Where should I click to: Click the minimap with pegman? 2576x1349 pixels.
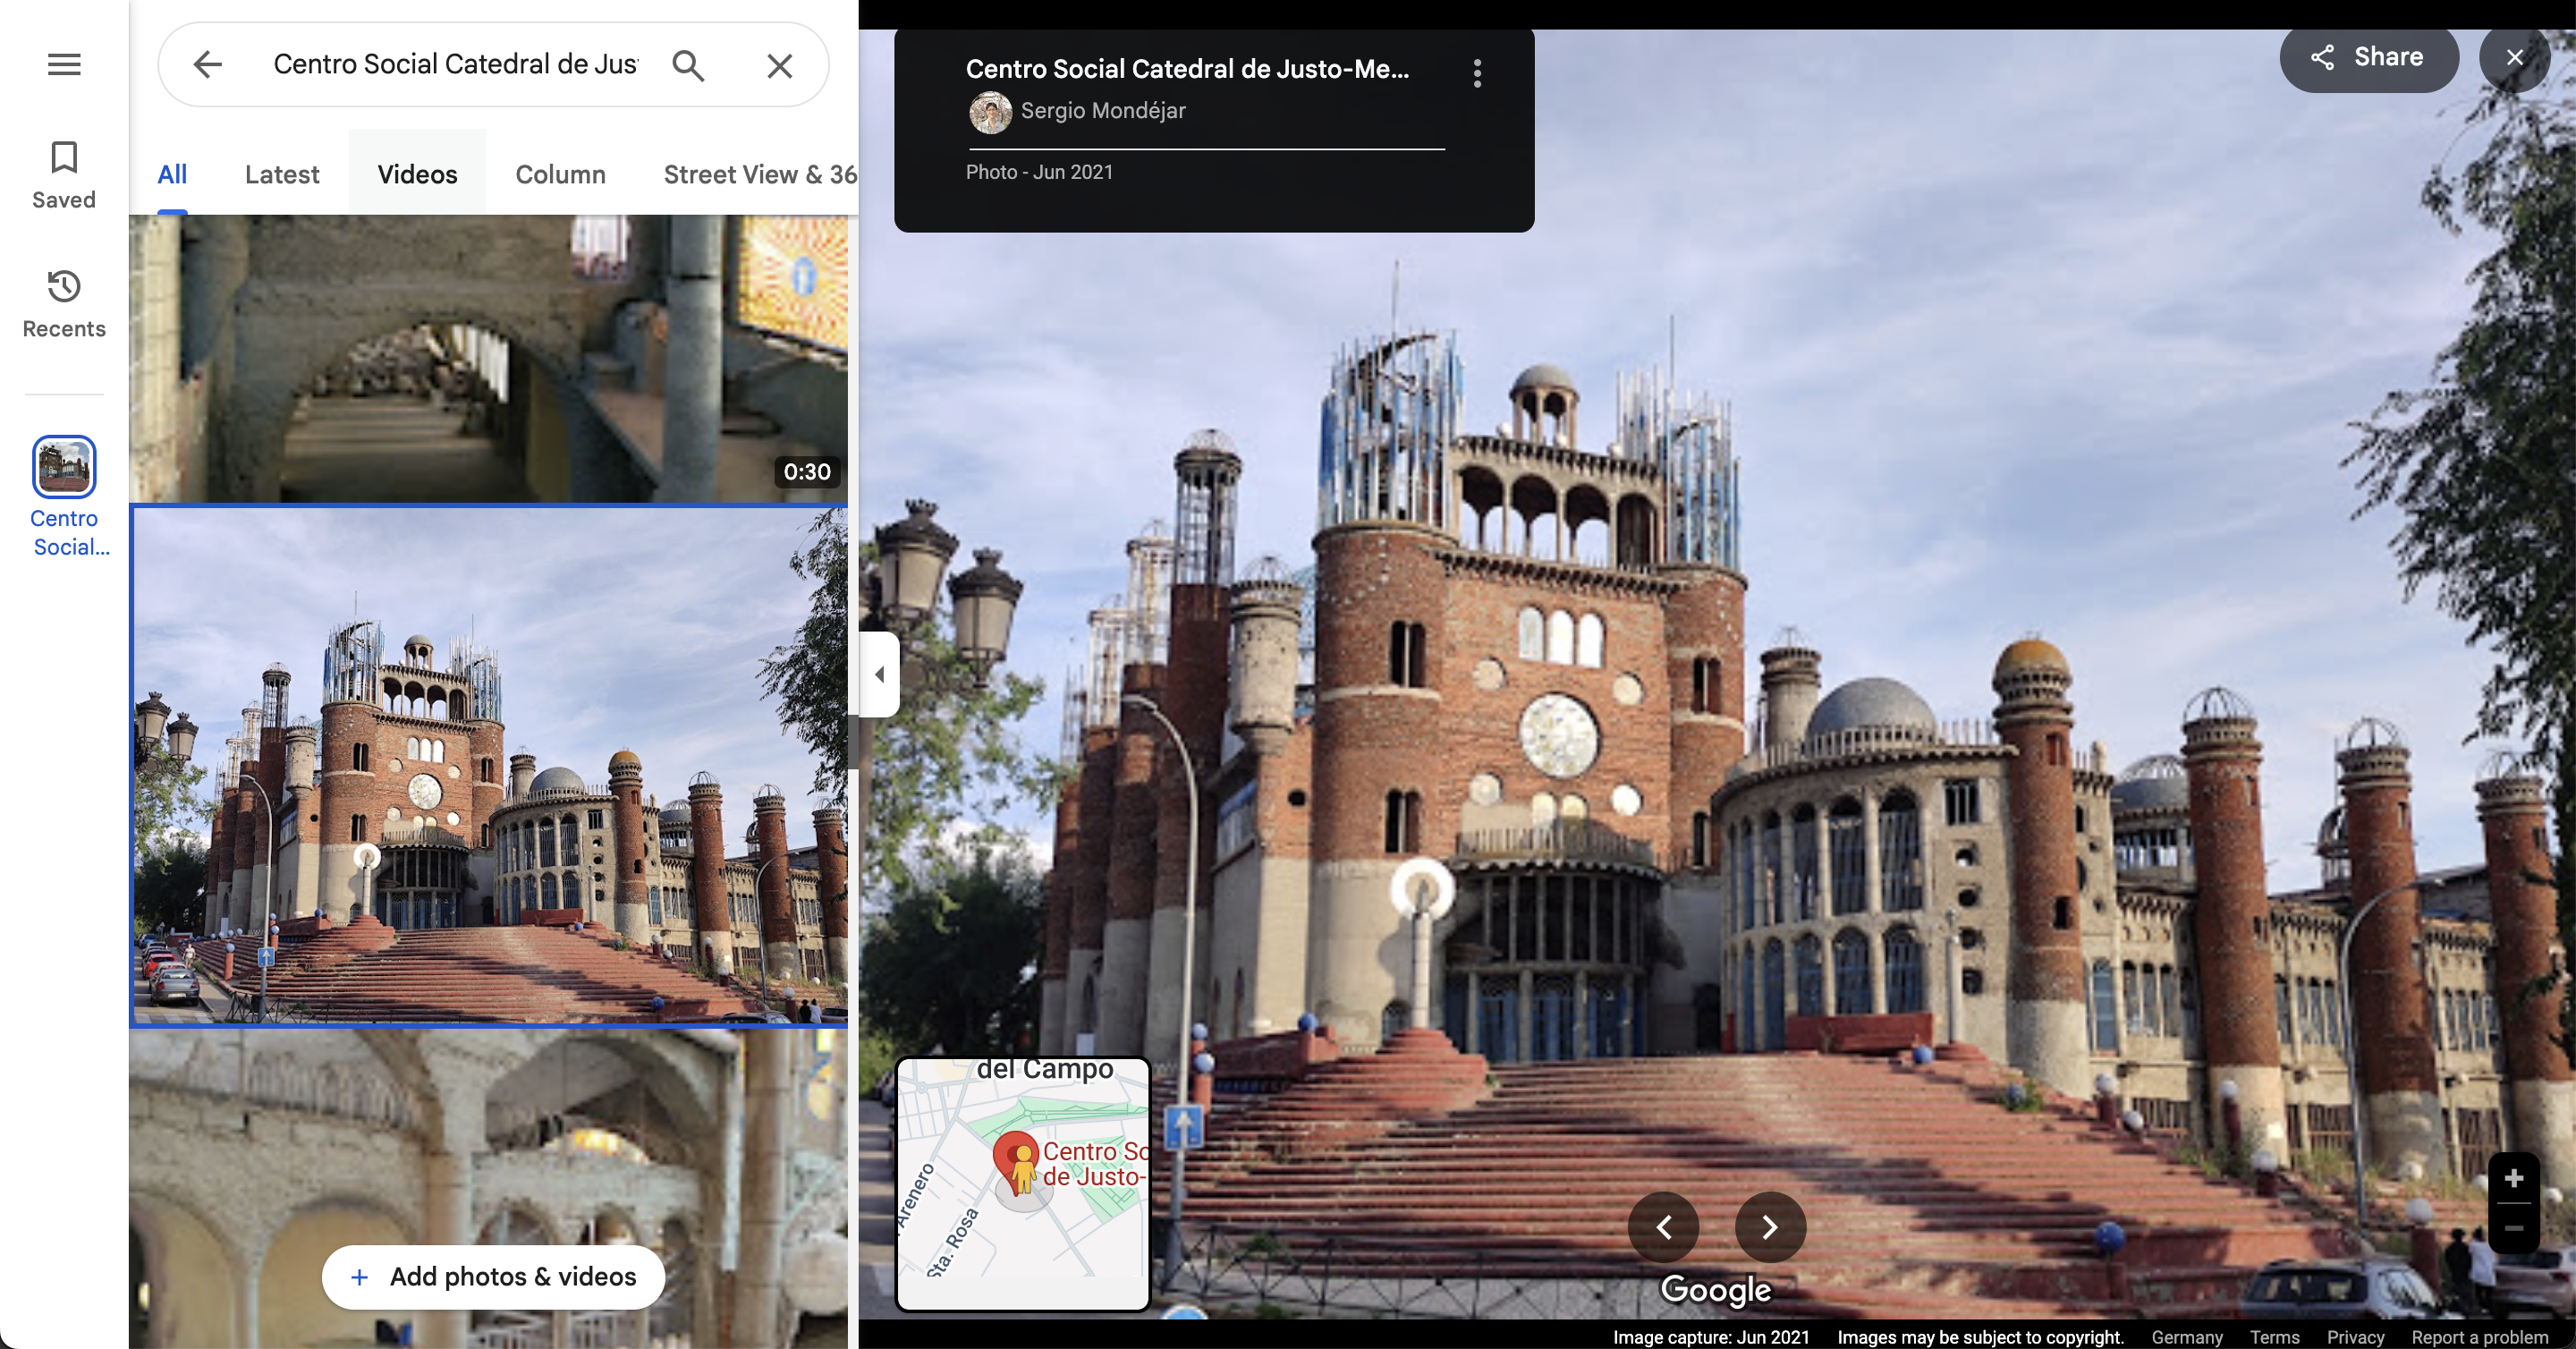(x=1022, y=1183)
